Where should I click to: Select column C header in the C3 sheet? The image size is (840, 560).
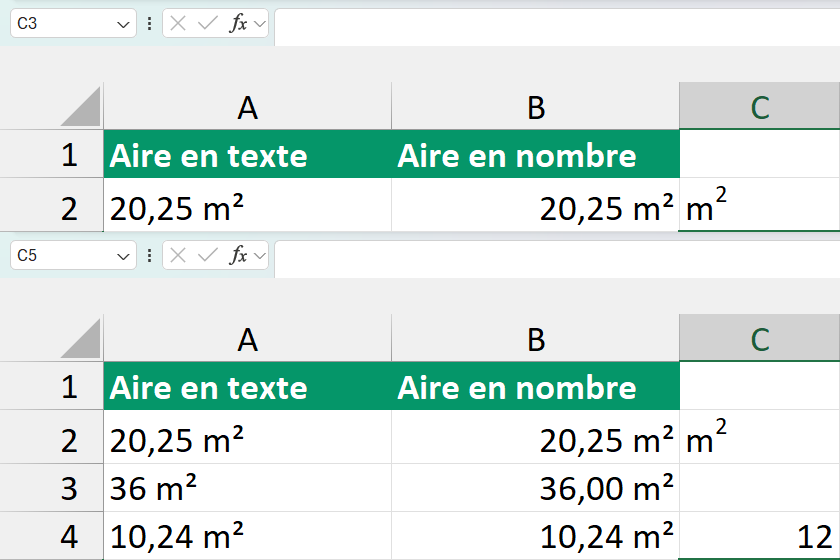(760, 107)
